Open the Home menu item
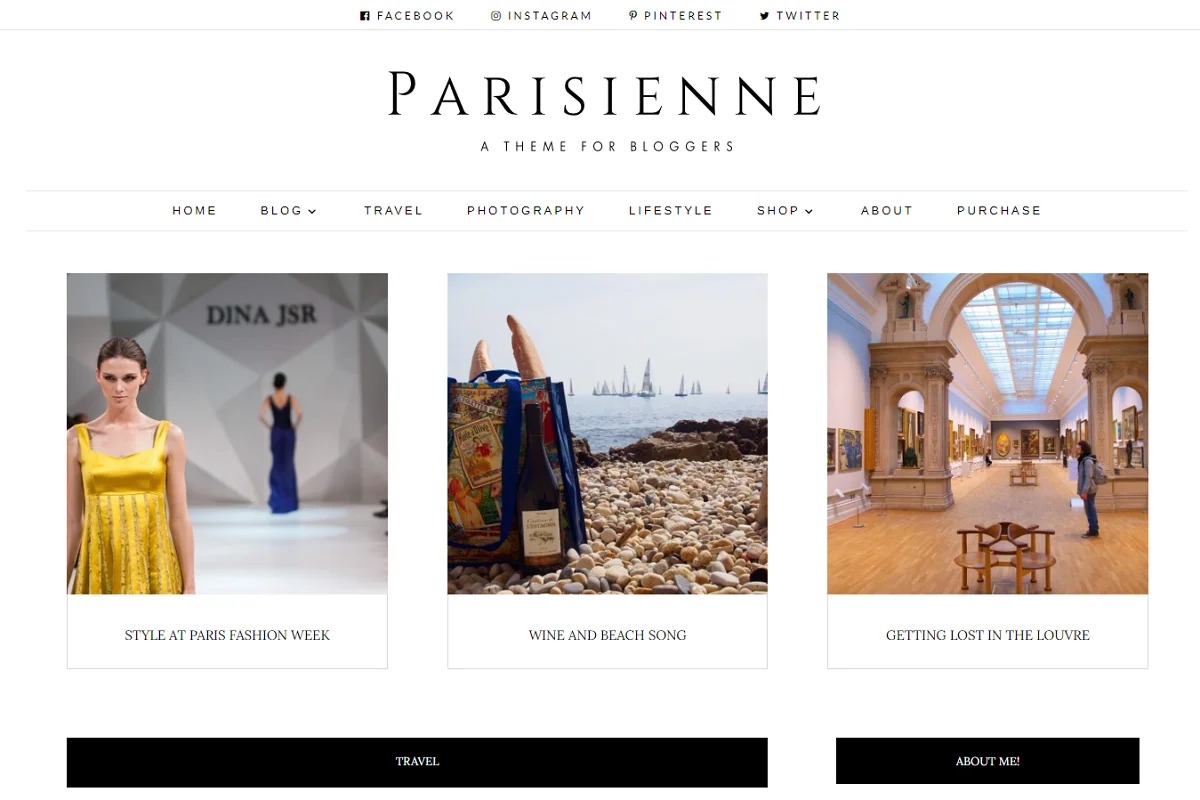This screenshot has width=1200, height=800. [195, 211]
